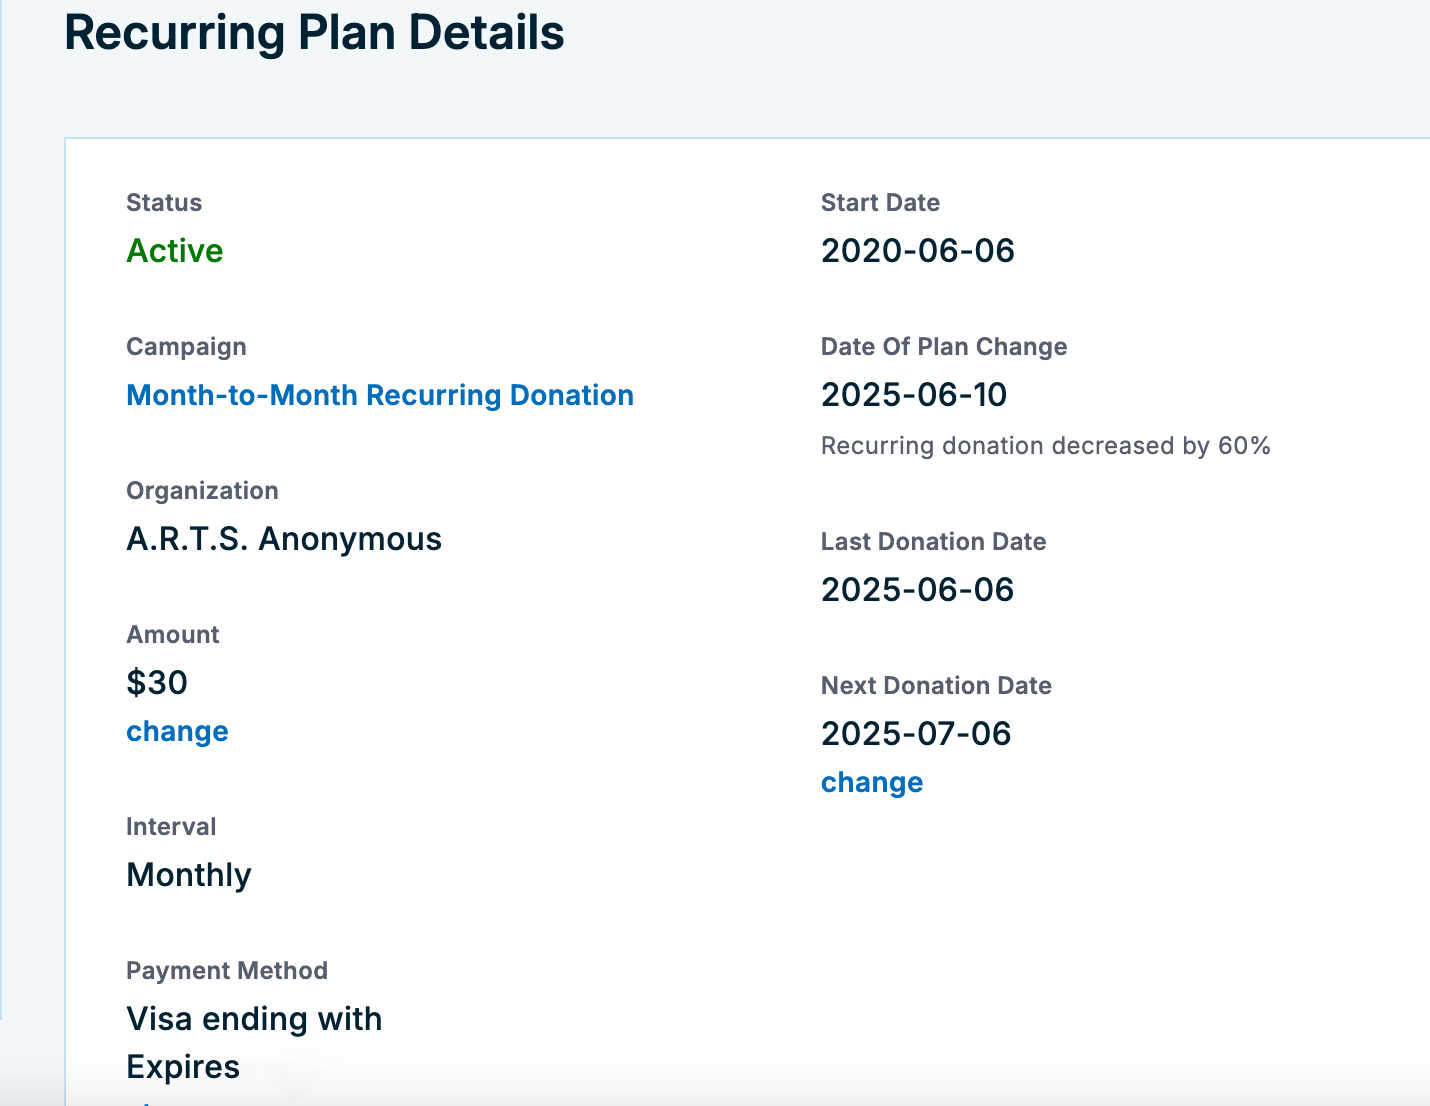This screenshot has height=1106, width=1430.
Task: Click the Campaign field label
Action: point(186,347)
